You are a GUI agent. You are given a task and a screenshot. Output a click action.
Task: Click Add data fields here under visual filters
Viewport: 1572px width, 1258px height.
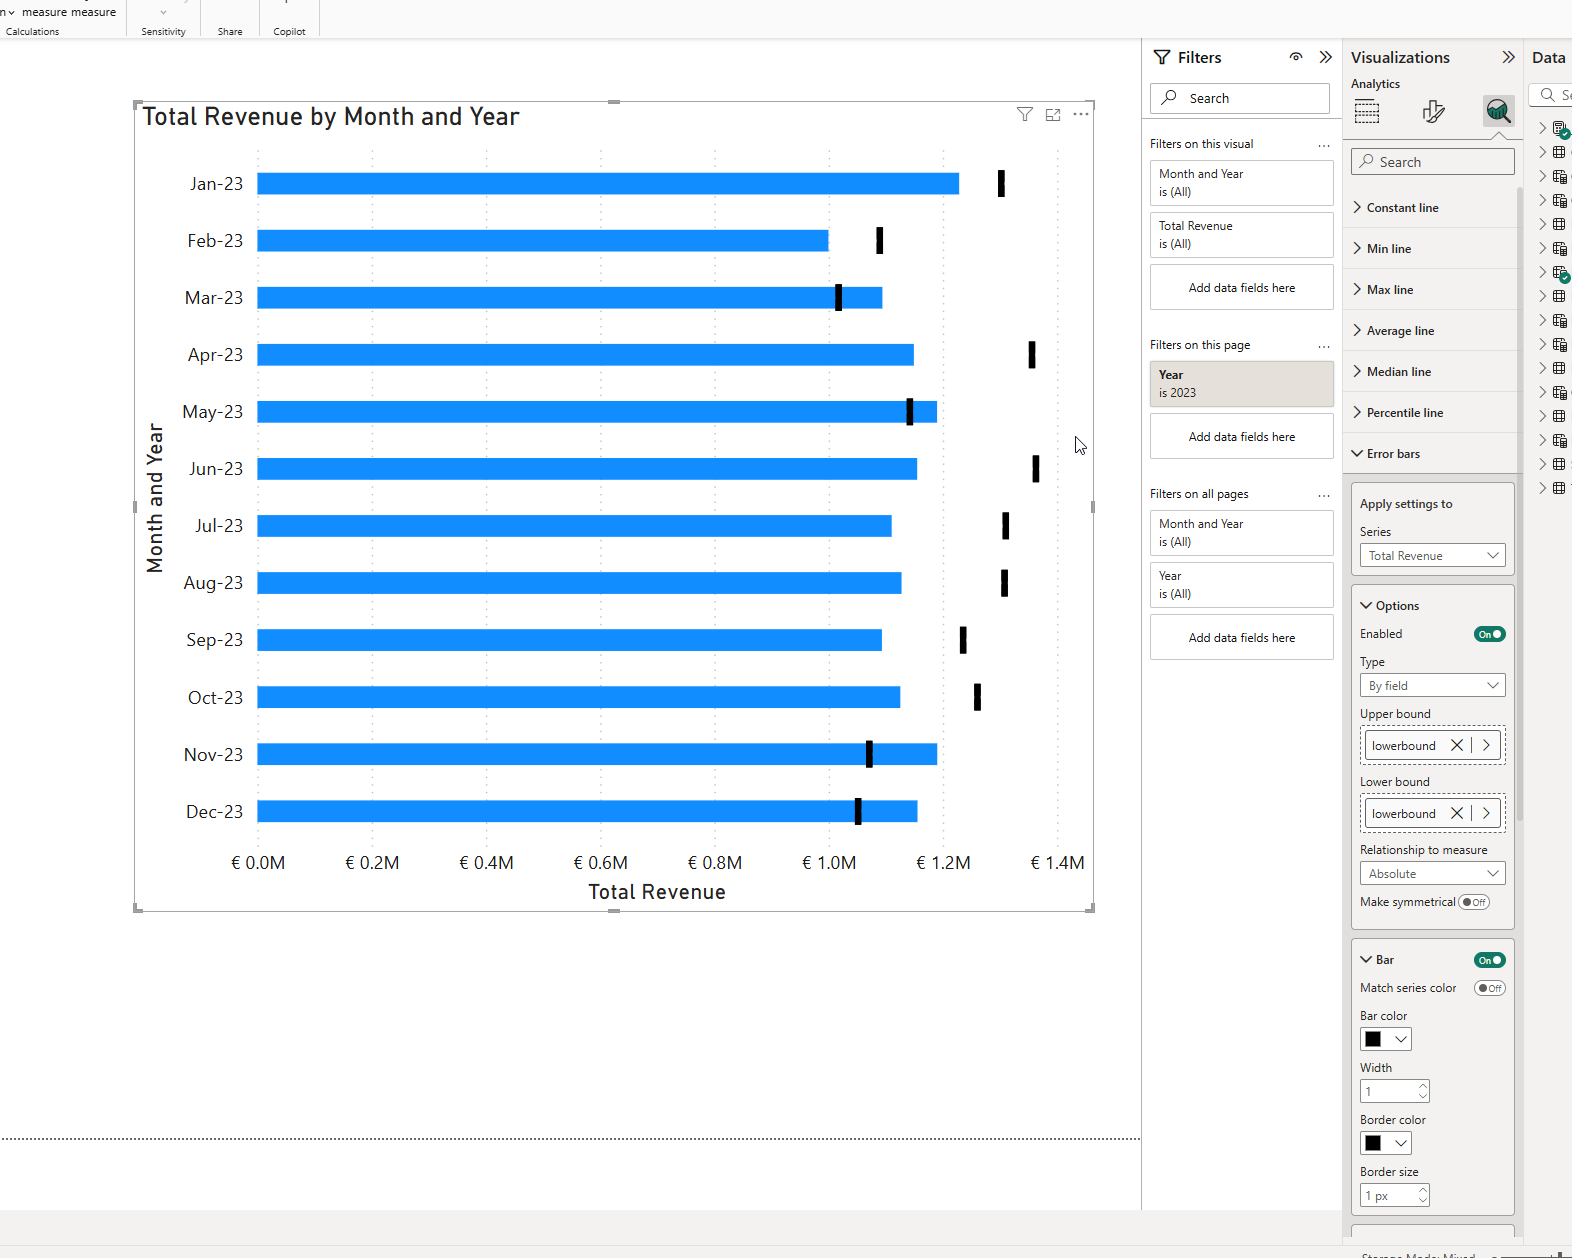(1242, 288)
